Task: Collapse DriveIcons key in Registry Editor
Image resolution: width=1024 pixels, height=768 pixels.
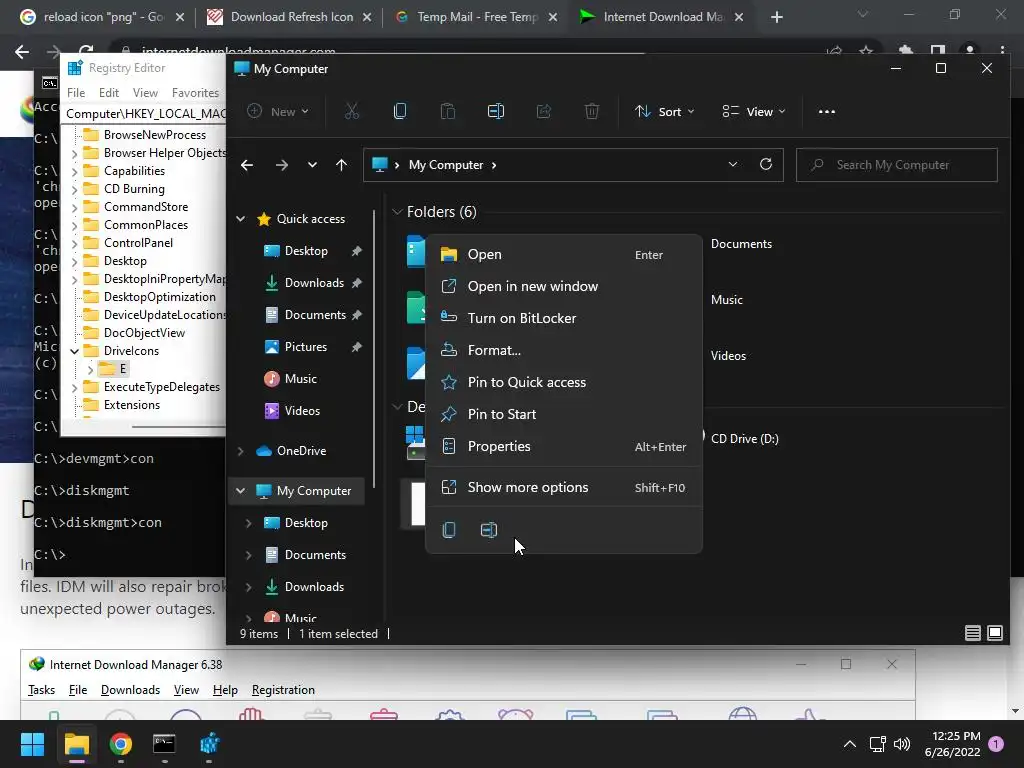Action: (74, 351)
